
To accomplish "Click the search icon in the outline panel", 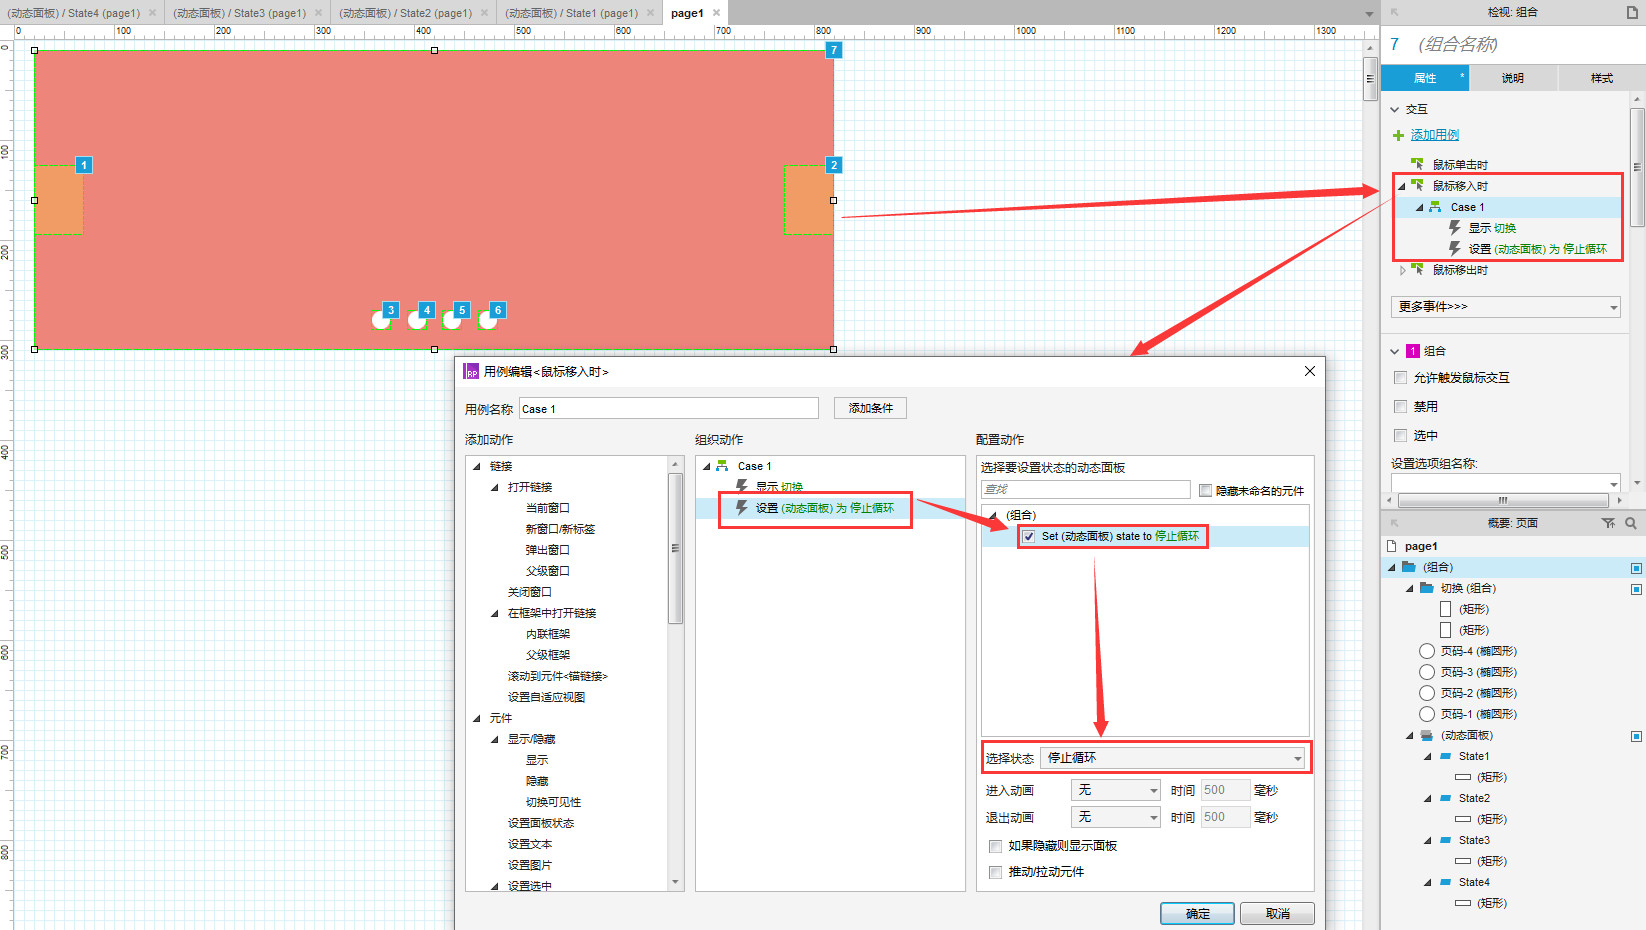I will pos(1630,523).
